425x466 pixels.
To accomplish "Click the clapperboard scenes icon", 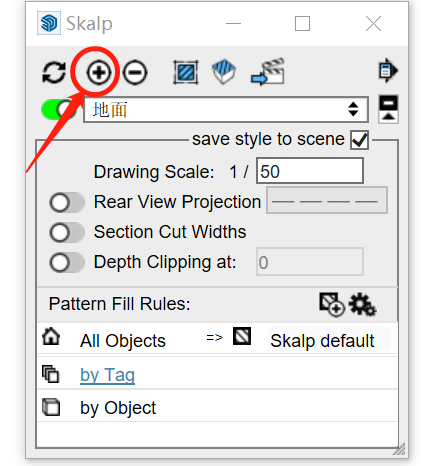I will [268, 71].
